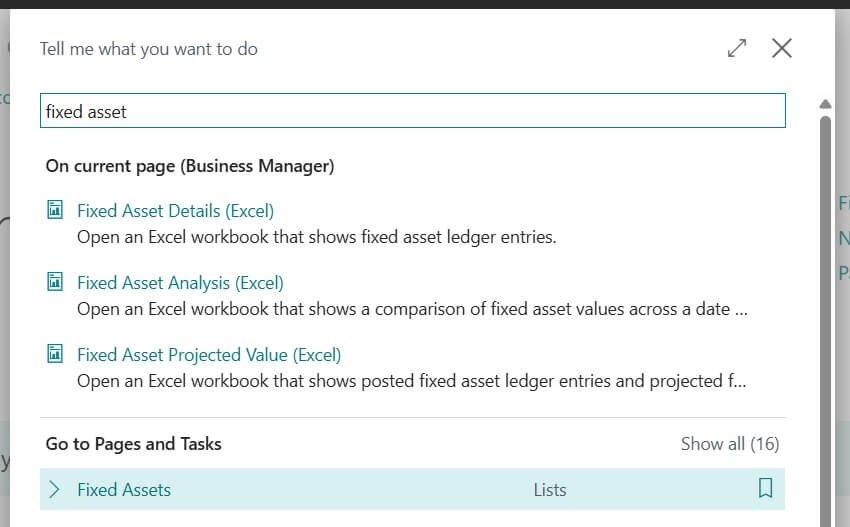Click the vertical scrollbar thumb
Image resolution: width=850 pixels, height=527 pixels.
(x=825, y=300)
